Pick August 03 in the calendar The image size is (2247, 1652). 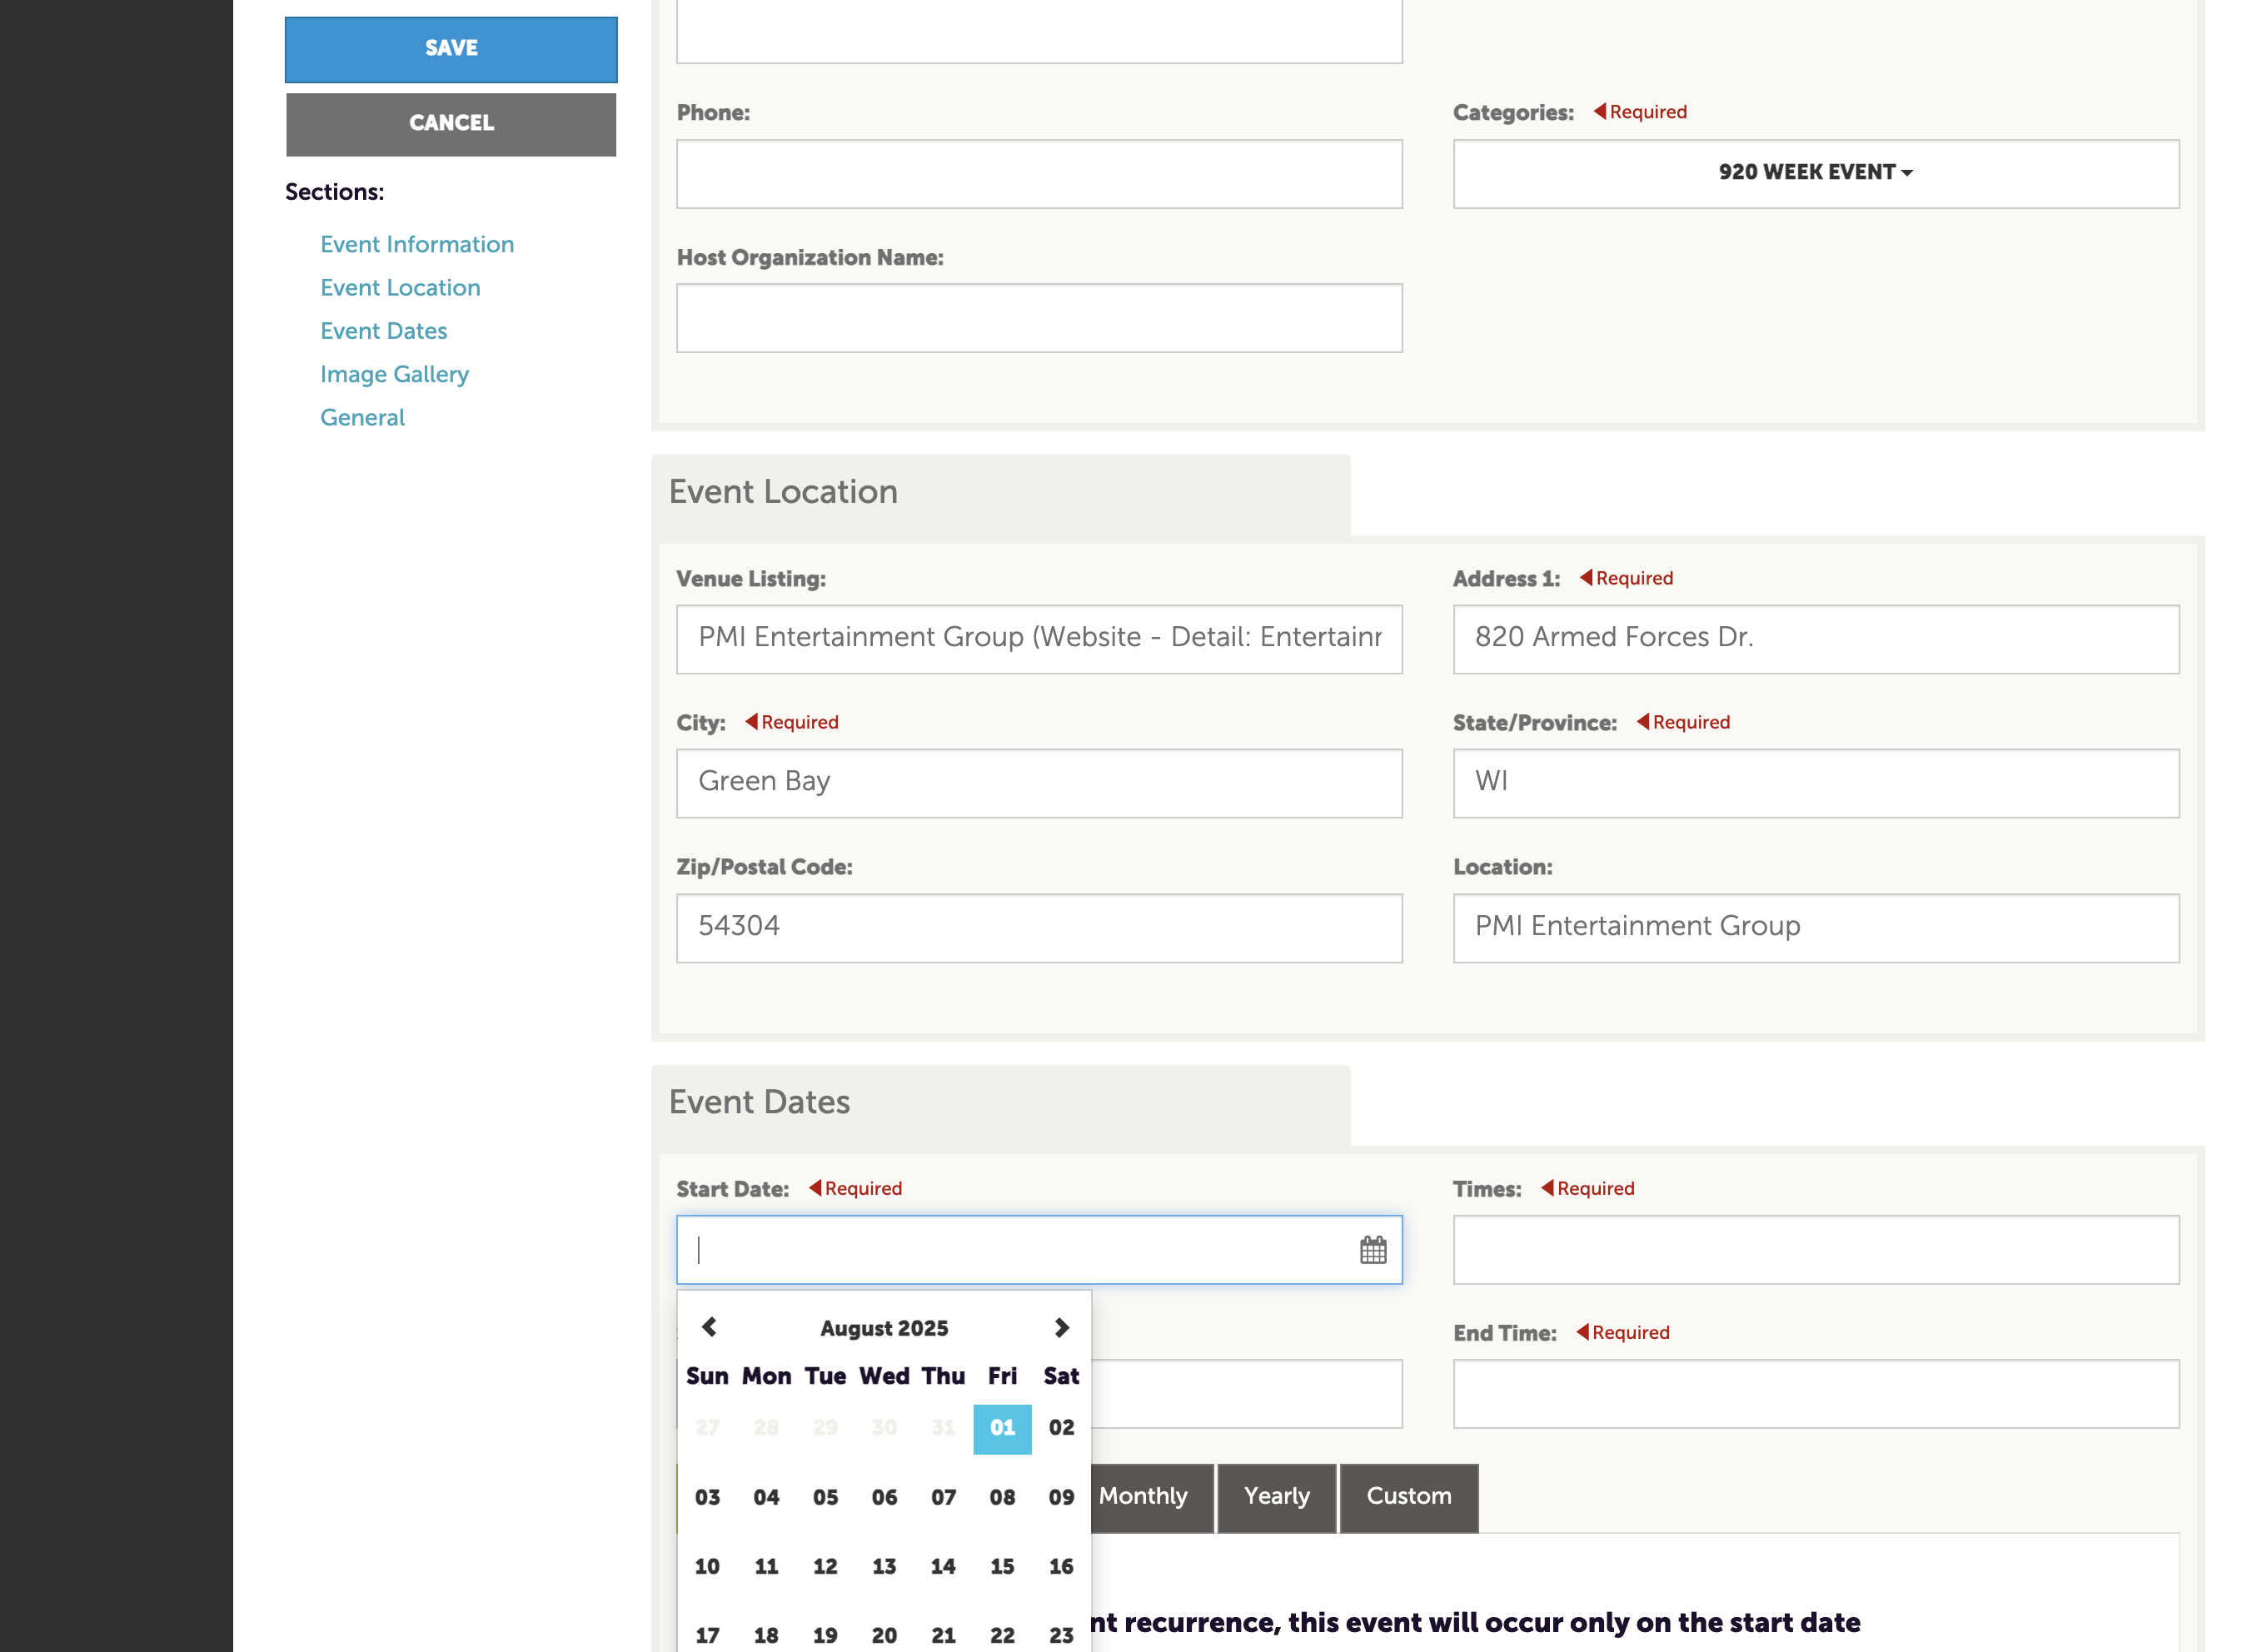click(707, 1498)
